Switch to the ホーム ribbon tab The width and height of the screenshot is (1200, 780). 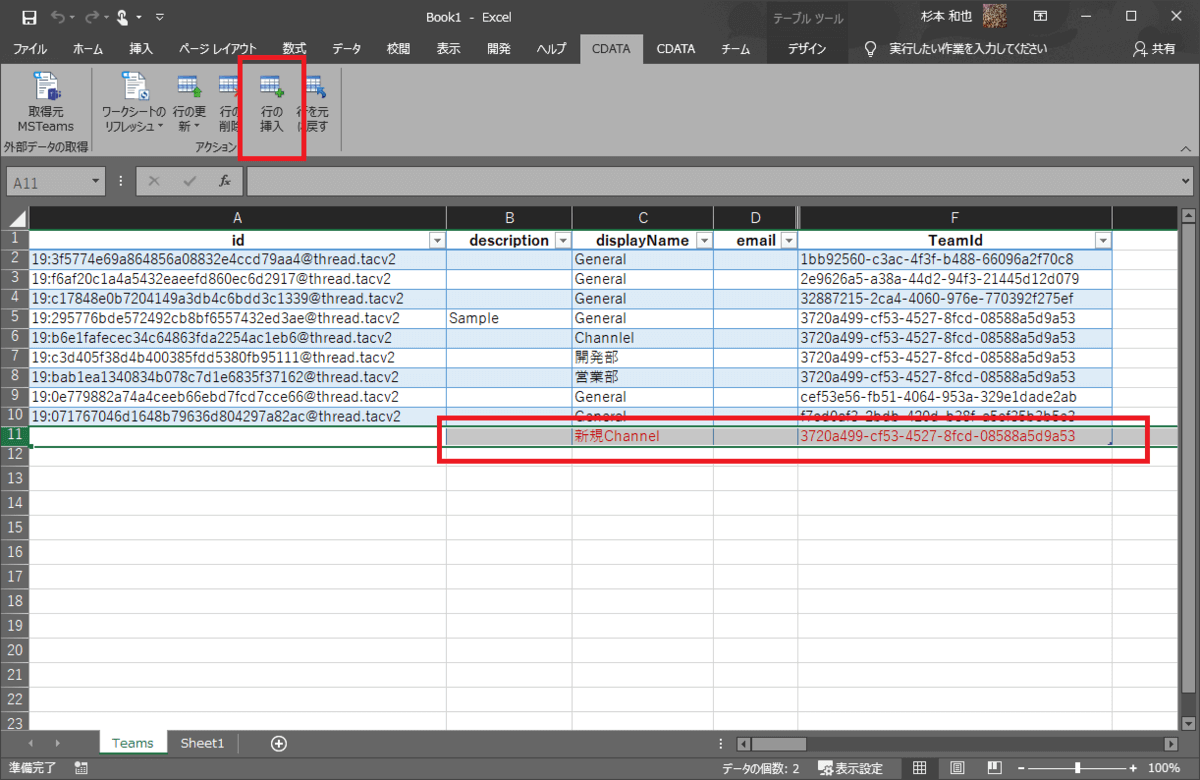pyautogui.click(x=87, y=48)
